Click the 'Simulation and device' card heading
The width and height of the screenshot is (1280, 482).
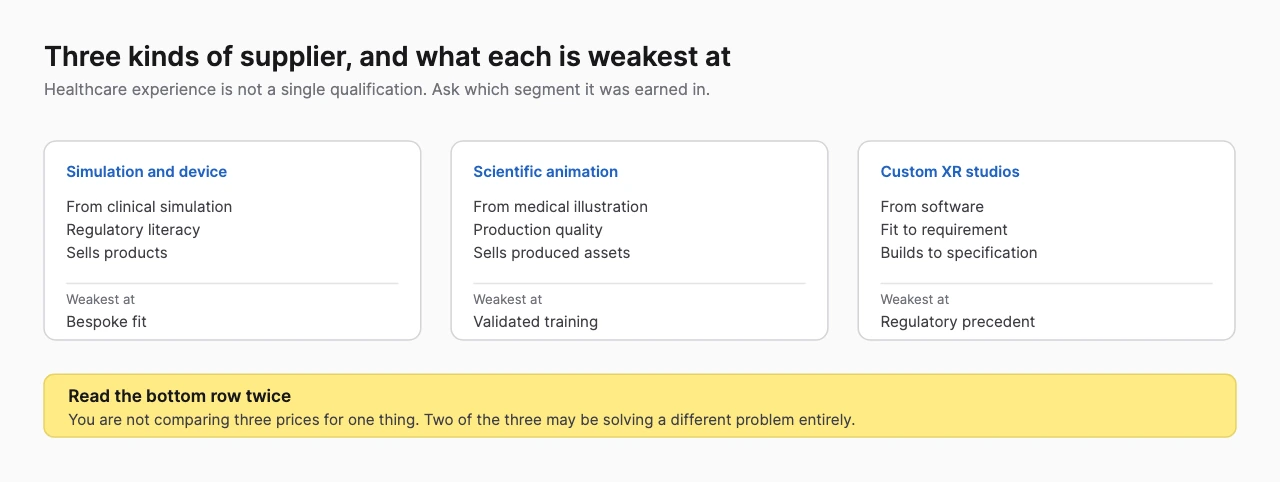point(147,172)
